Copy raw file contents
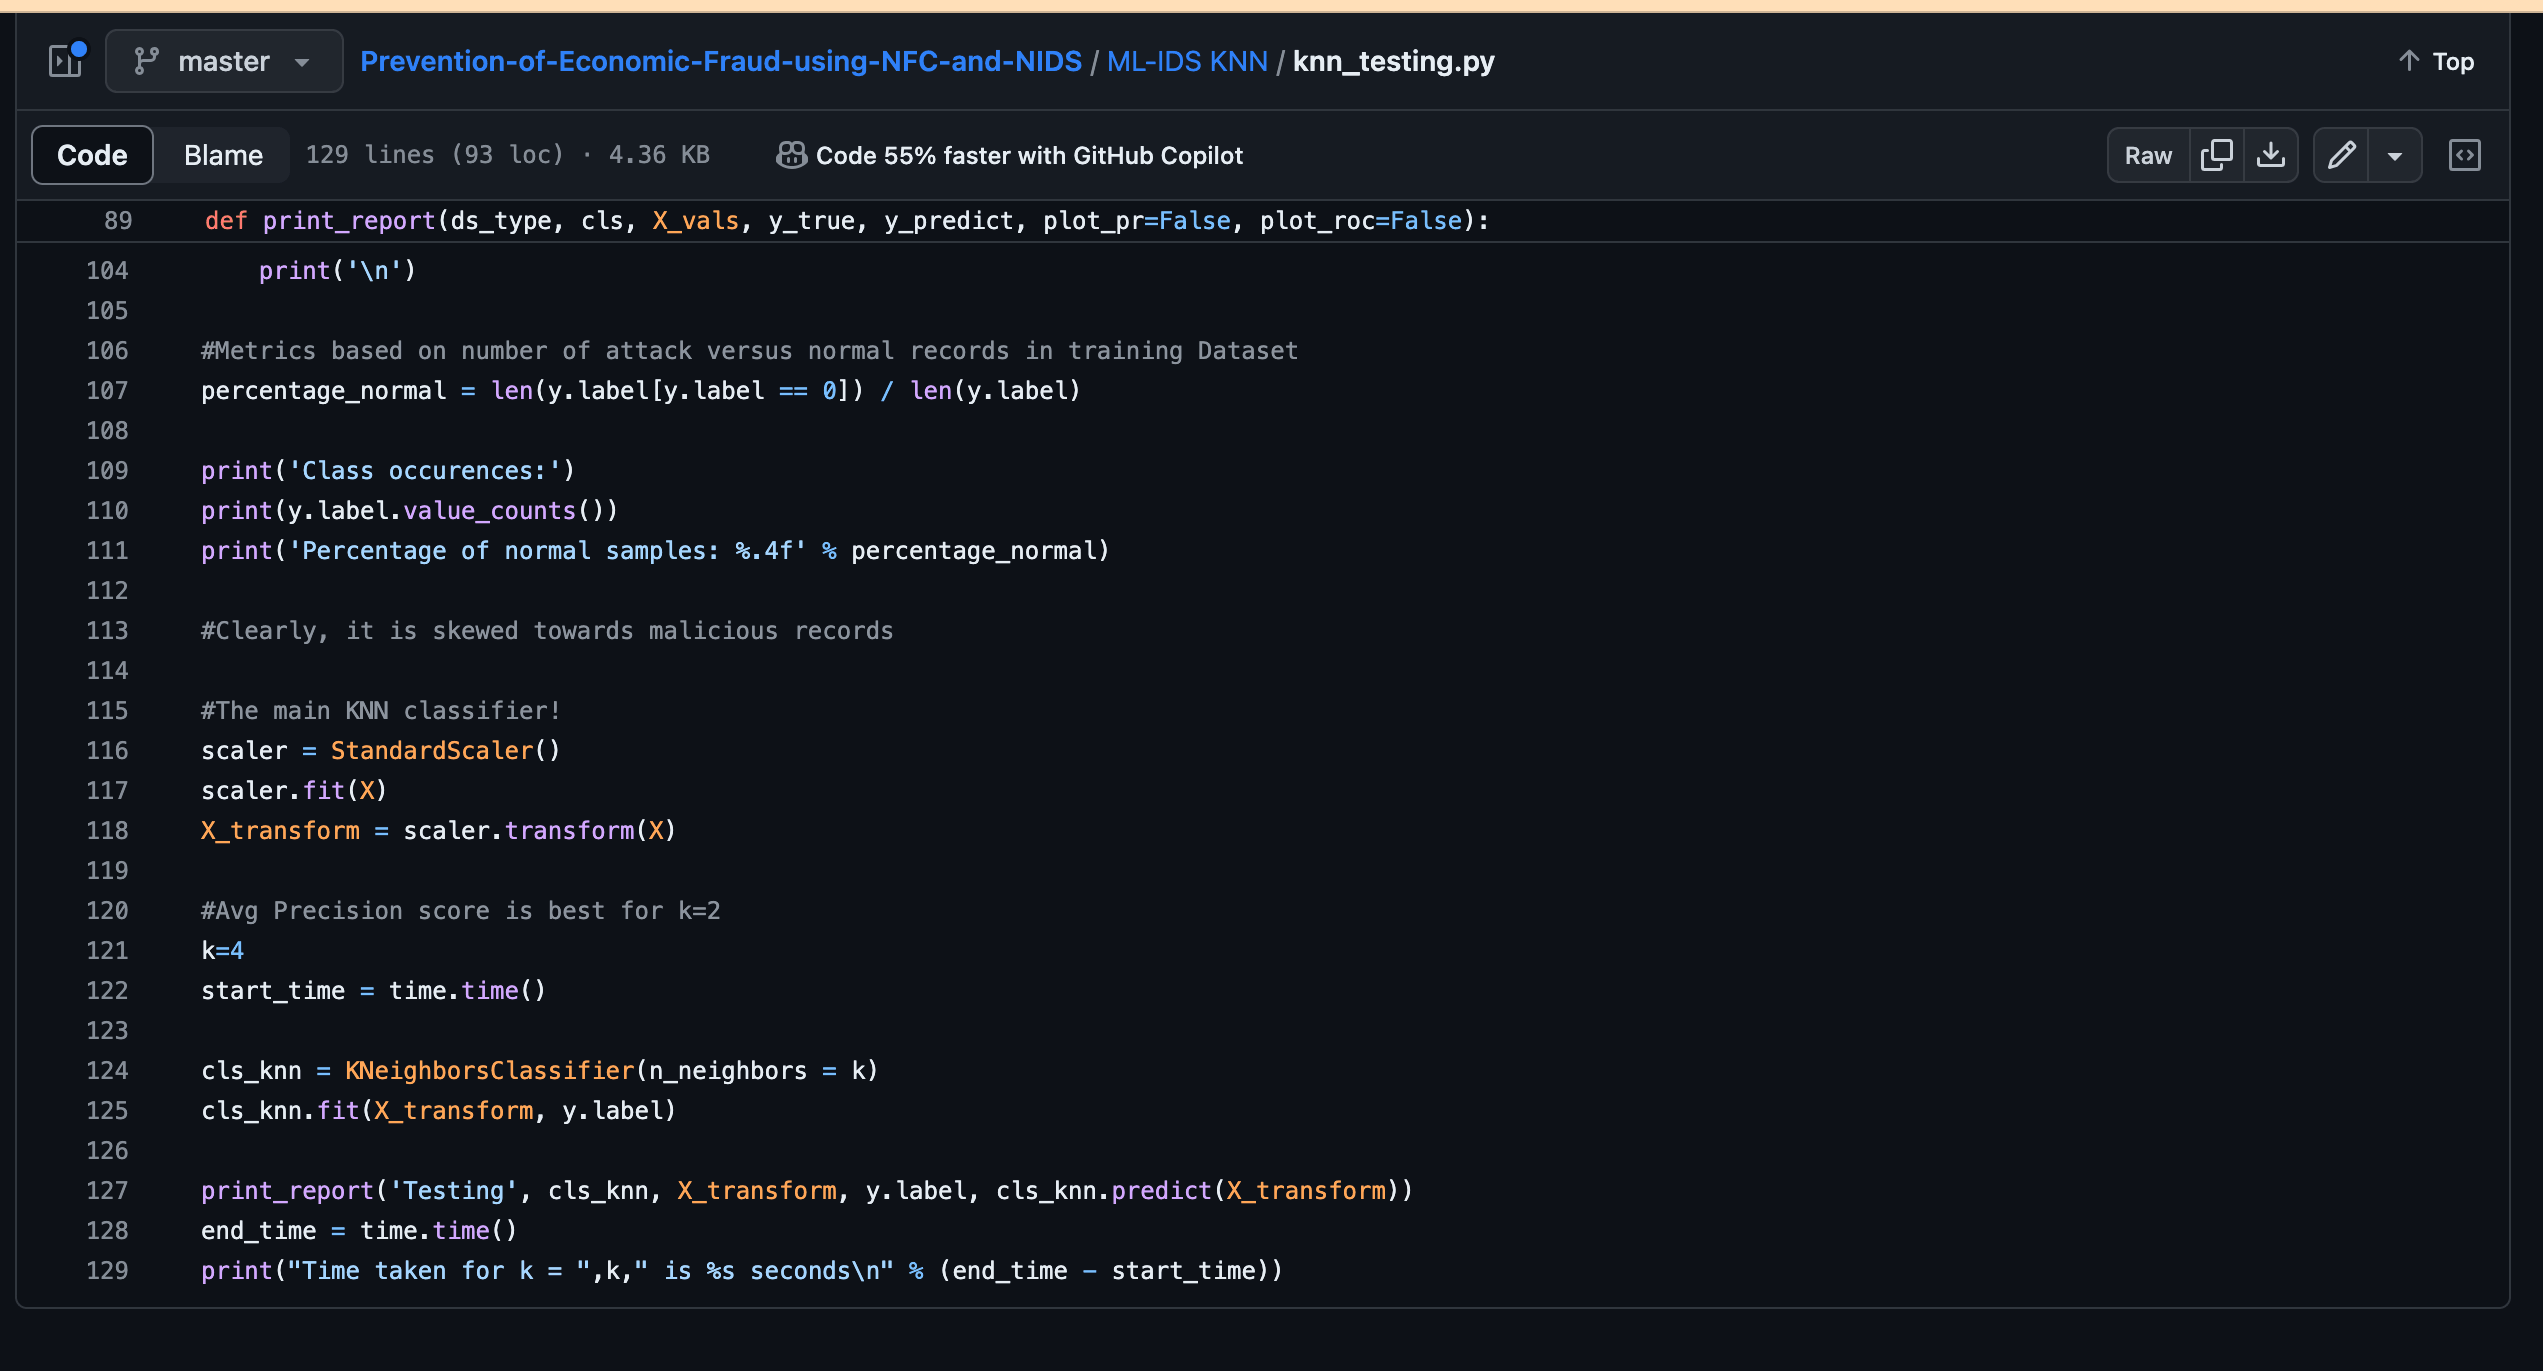The height and width of the screenshot is (1371, 2543). pos(2216,155)
